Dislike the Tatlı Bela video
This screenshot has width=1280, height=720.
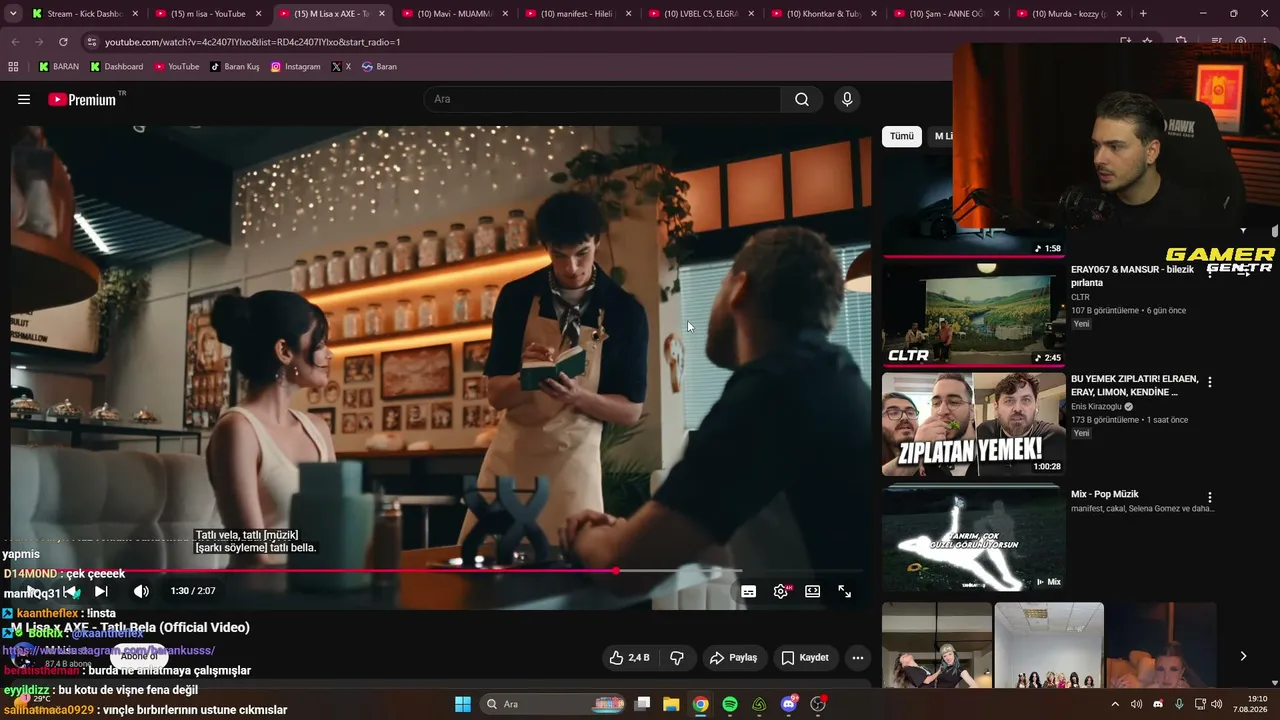point(677,657)
